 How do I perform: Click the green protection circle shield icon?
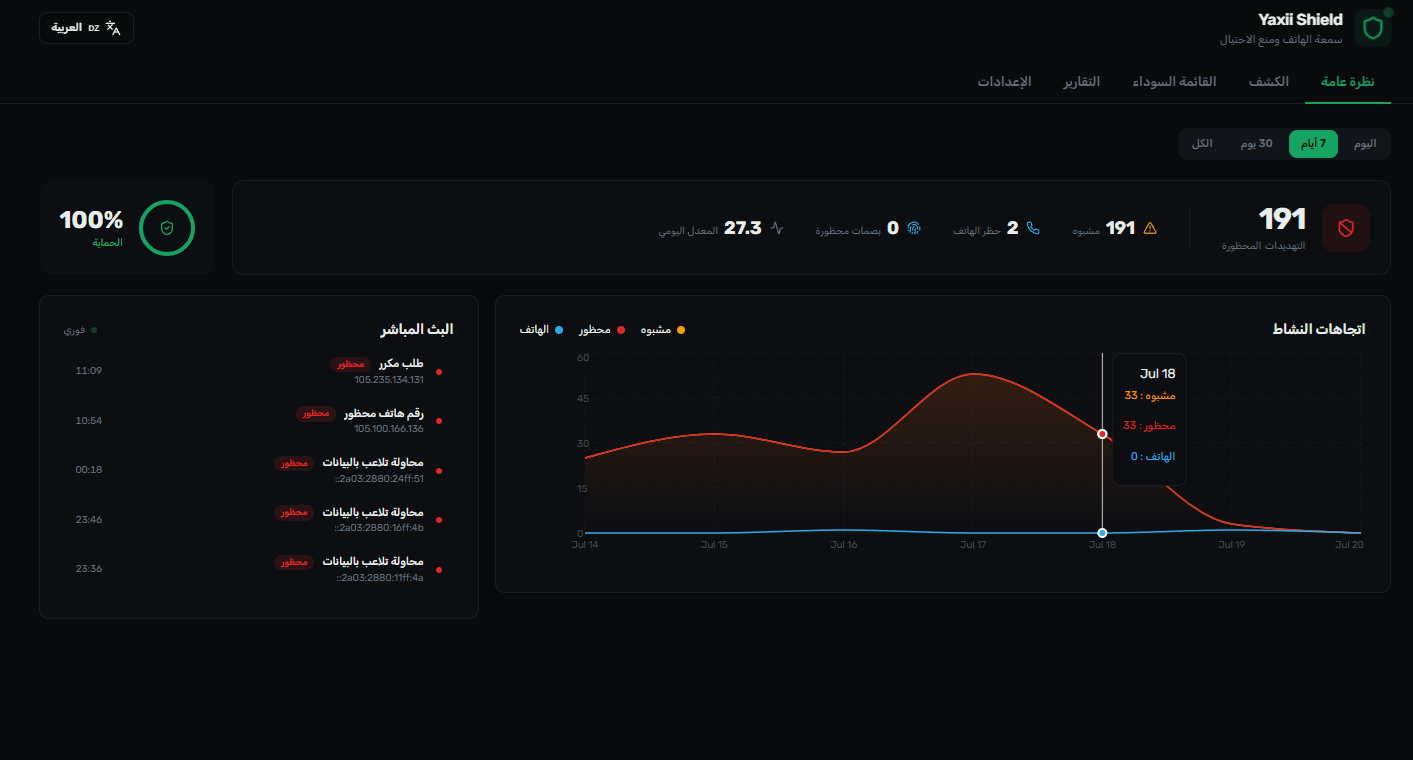(167, 228)
